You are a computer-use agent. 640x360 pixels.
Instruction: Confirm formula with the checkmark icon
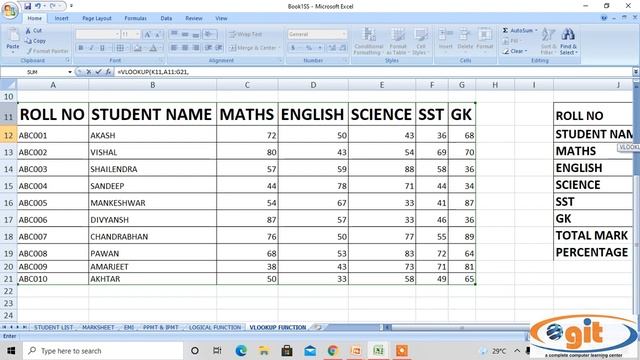pos(98,72)
